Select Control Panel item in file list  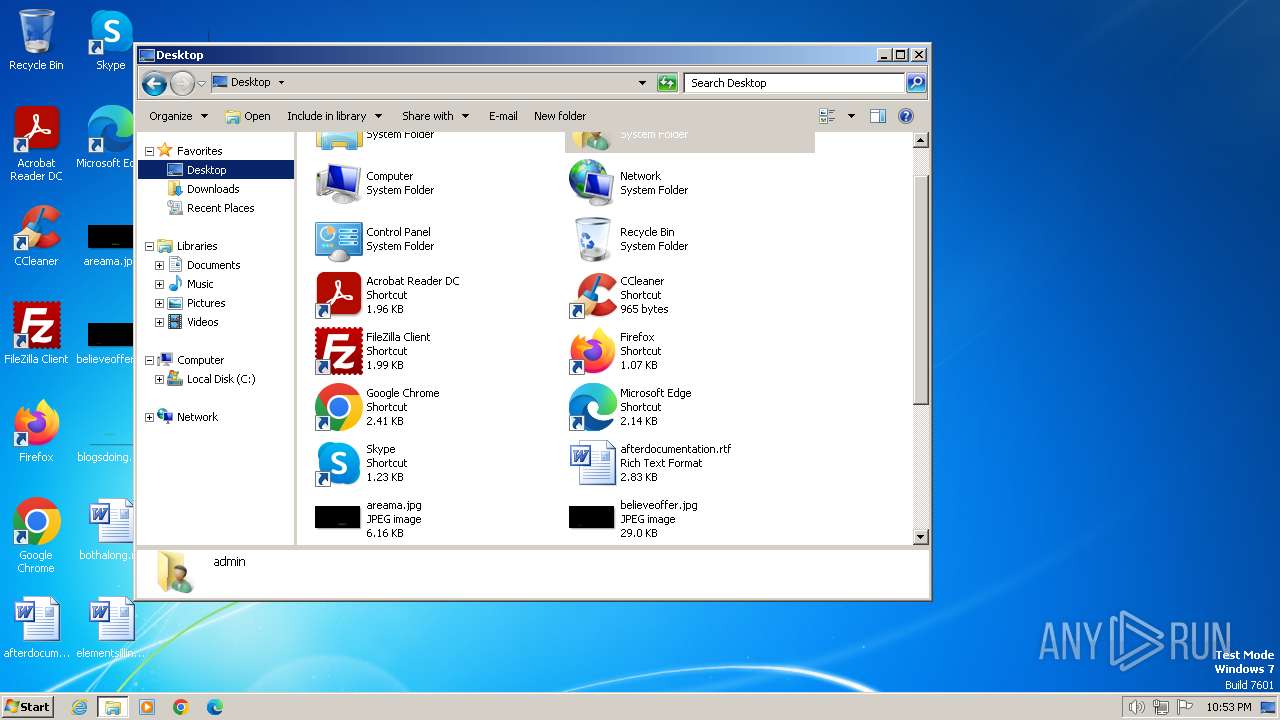375,239
